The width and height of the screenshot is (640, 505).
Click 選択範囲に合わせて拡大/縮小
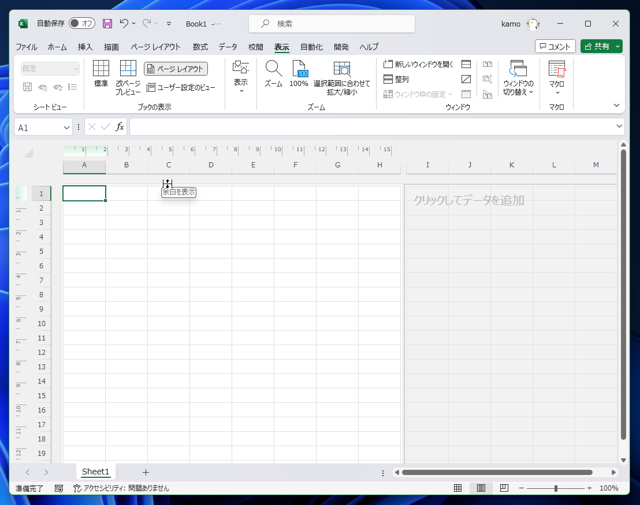tap(342, 78)
